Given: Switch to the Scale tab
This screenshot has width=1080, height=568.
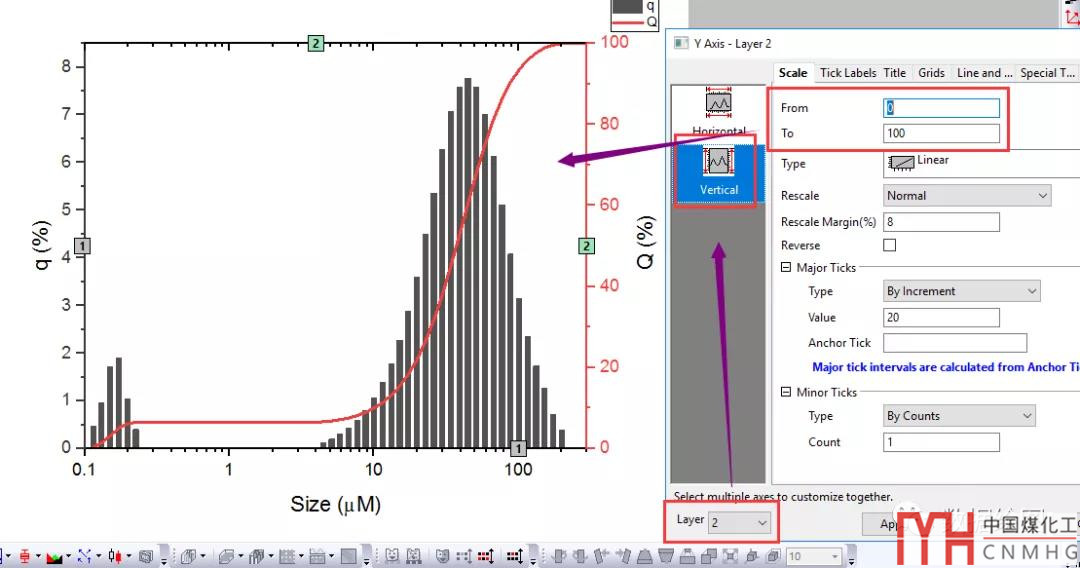Looking at the screenshot, I should [x=793, y=72].
